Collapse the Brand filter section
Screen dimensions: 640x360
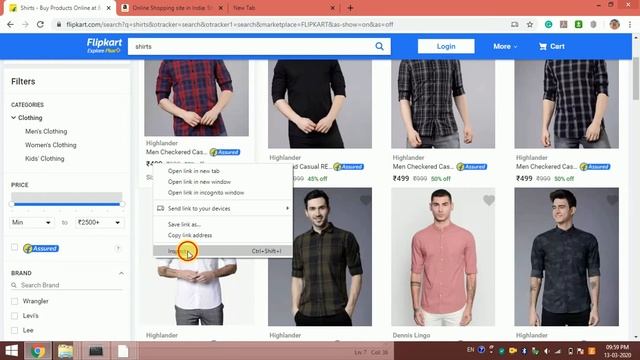tap(121, 273)
